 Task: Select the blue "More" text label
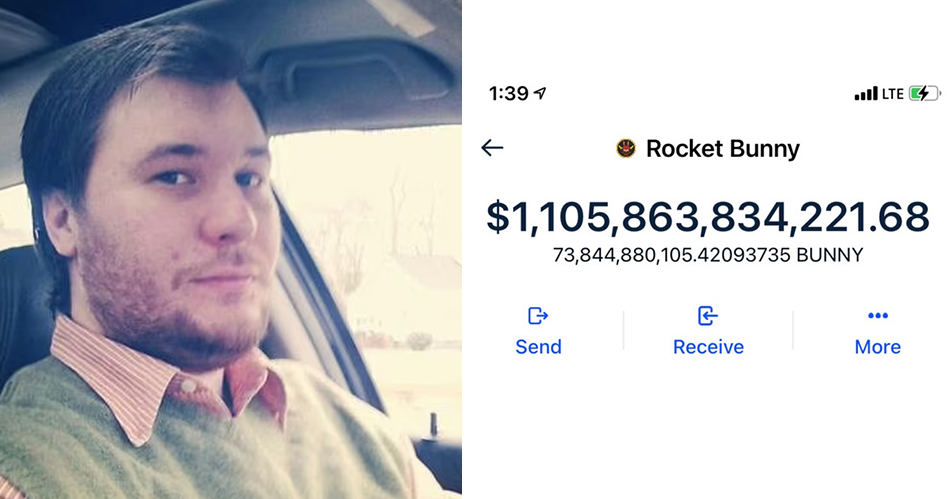(x=878, y=347)
